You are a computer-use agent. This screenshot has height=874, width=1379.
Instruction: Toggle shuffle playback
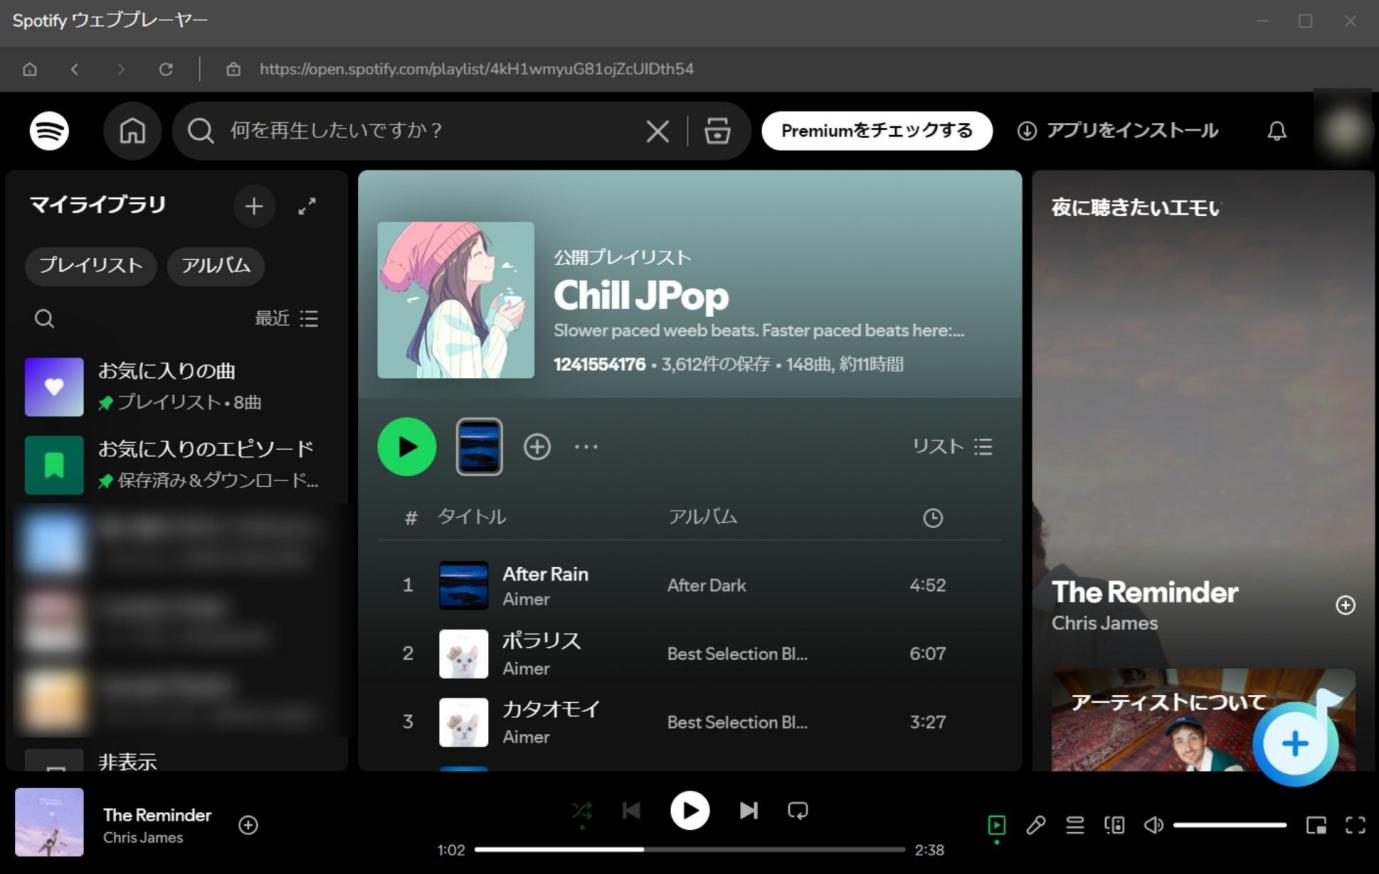(x=582, y=811)
